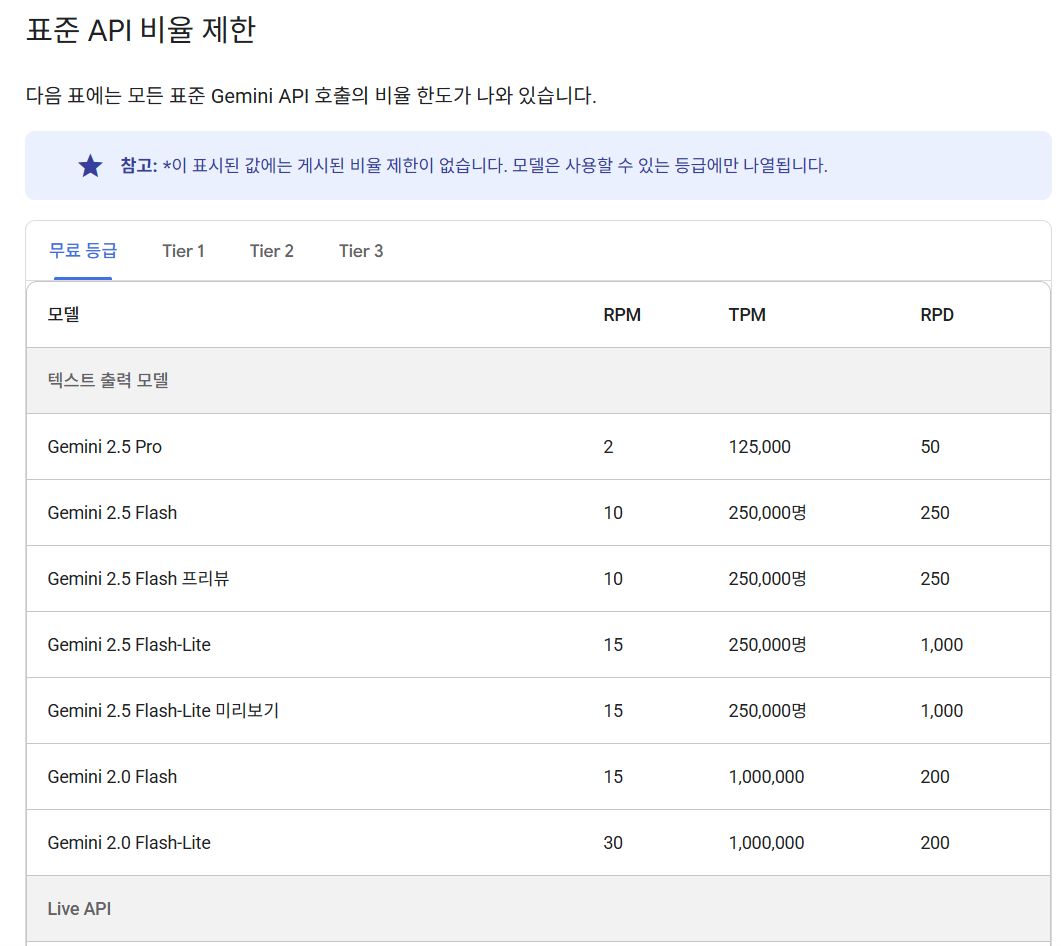Click the 다음 표에는 intro sentence
This screenshot has height=946, width=1061.
coord(311,95)
